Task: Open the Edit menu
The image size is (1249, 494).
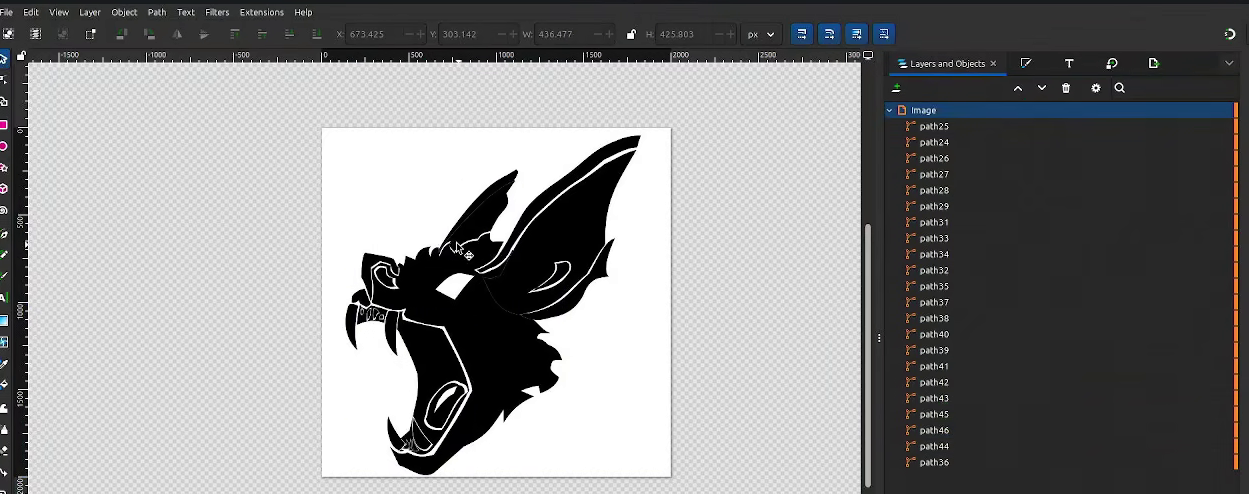Action: (x=31, y=12)
